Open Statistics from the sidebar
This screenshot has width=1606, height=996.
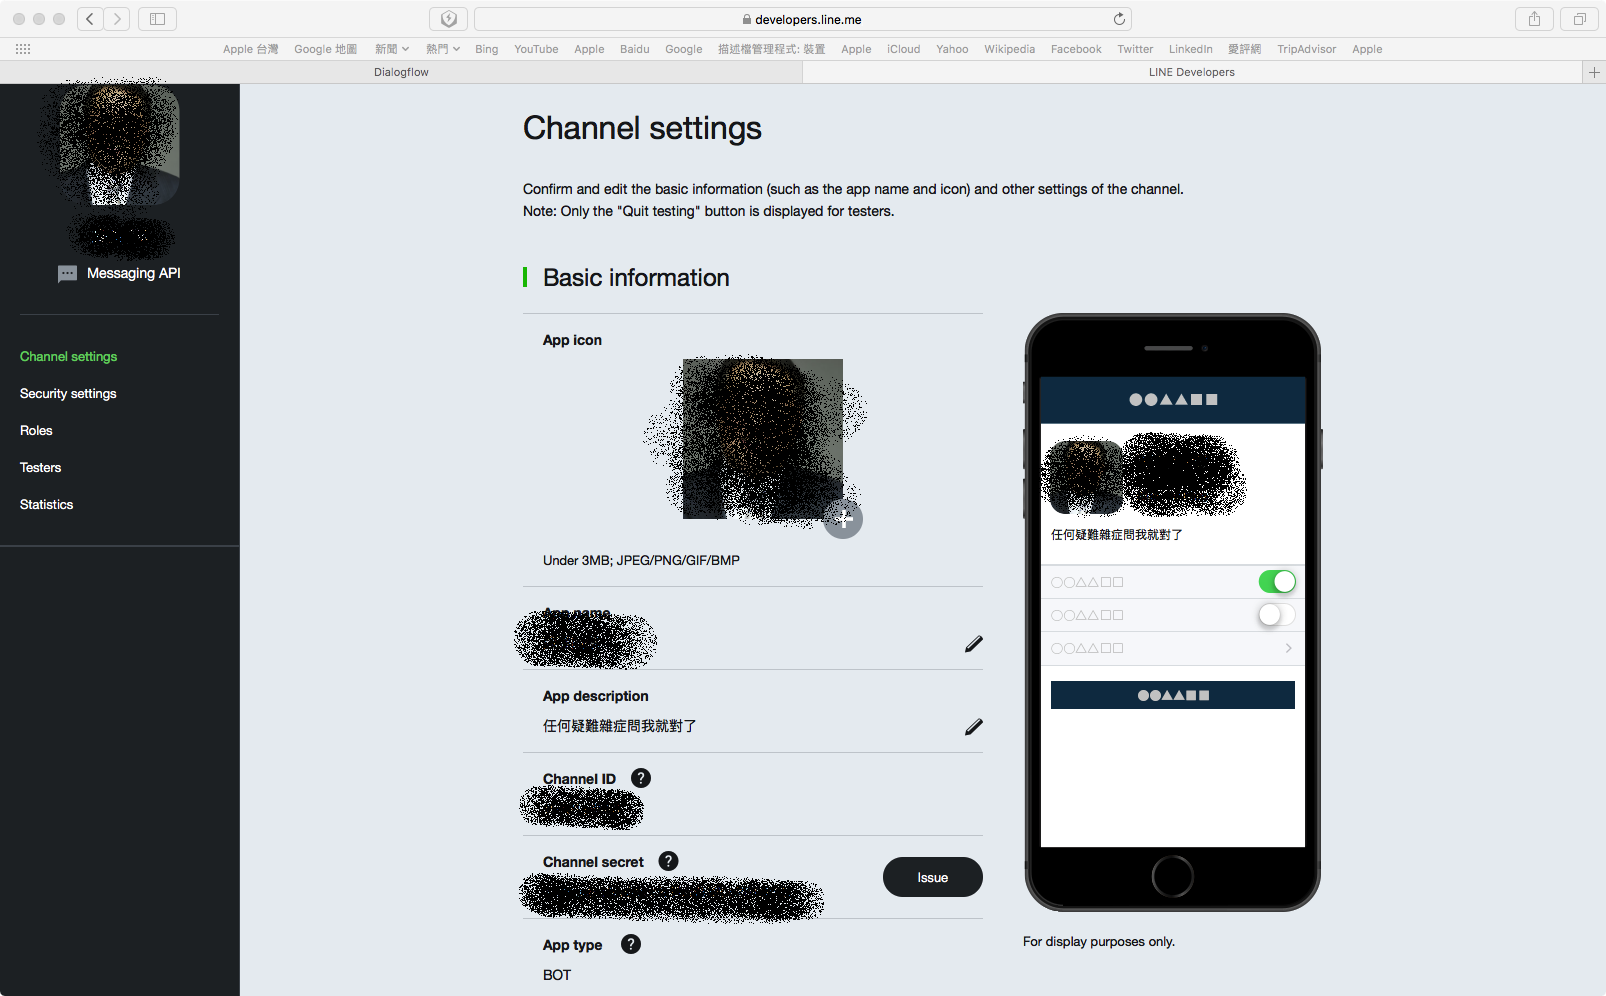(46, 504)
